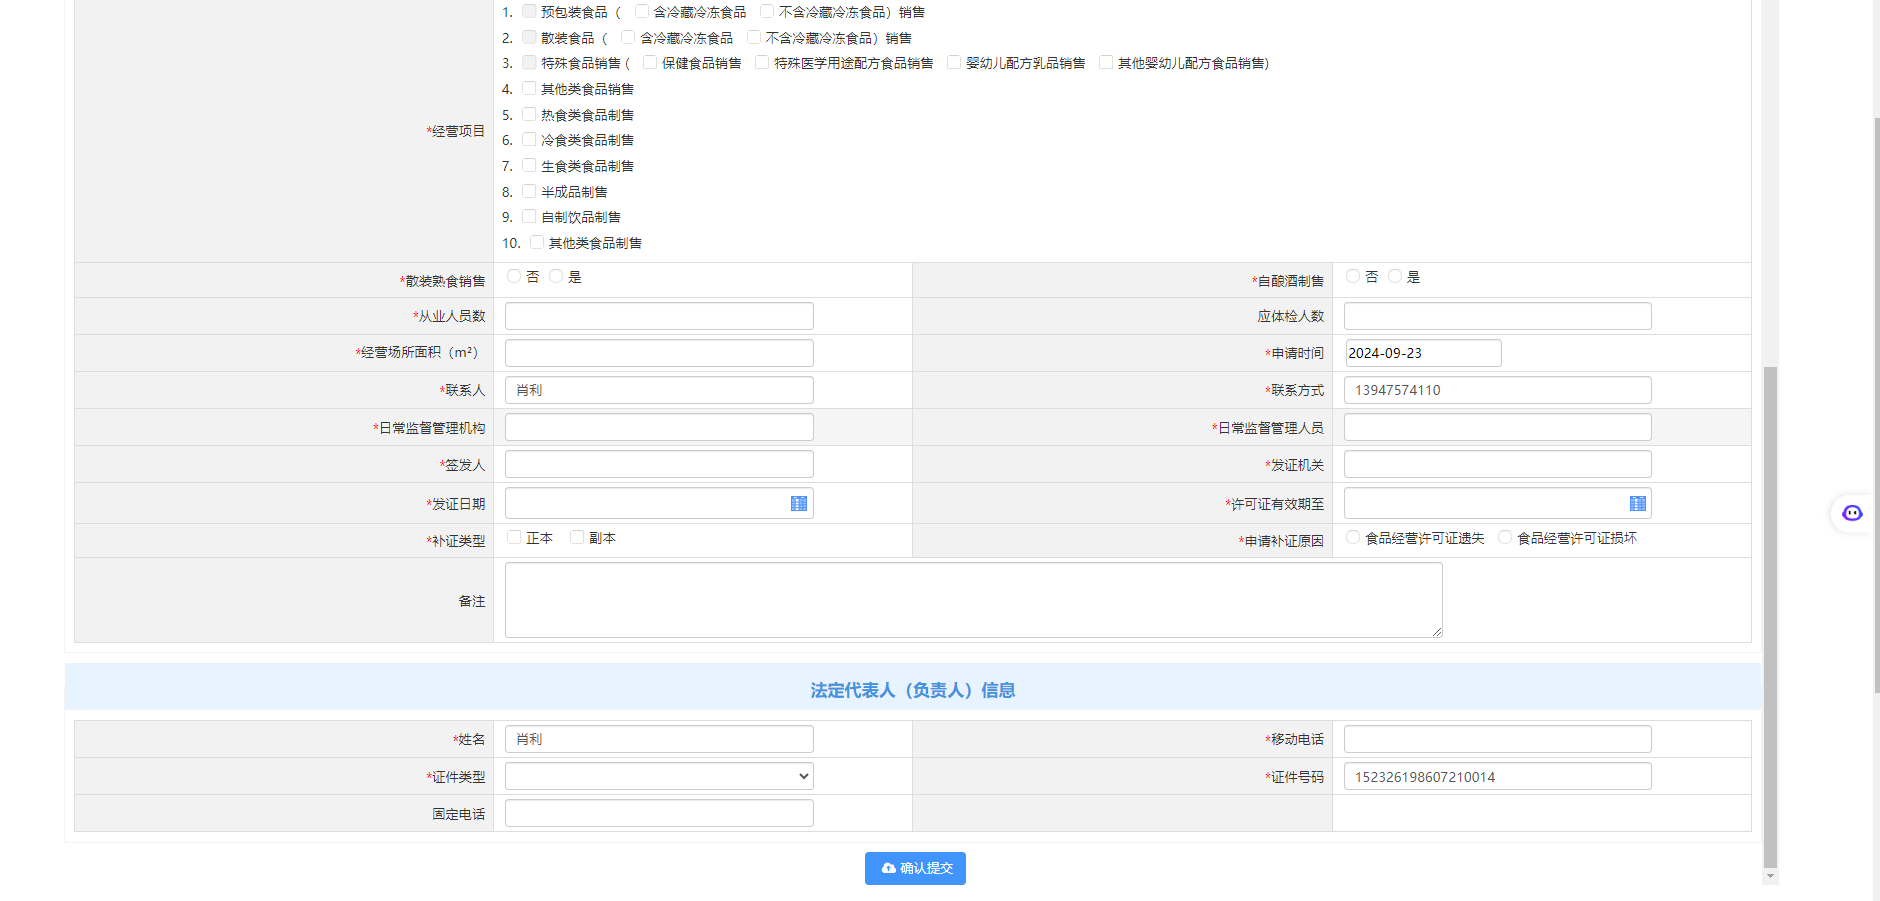Click the 确认提交 submit button

(x=915, y=868)
